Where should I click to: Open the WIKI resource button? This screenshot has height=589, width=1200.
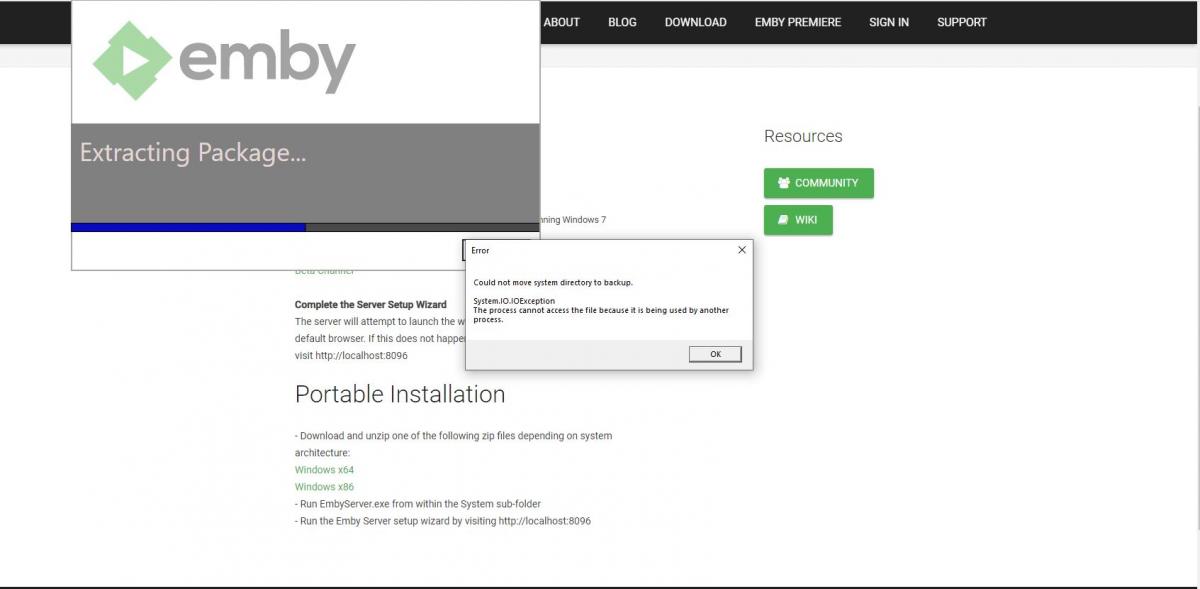coord(798,220)
